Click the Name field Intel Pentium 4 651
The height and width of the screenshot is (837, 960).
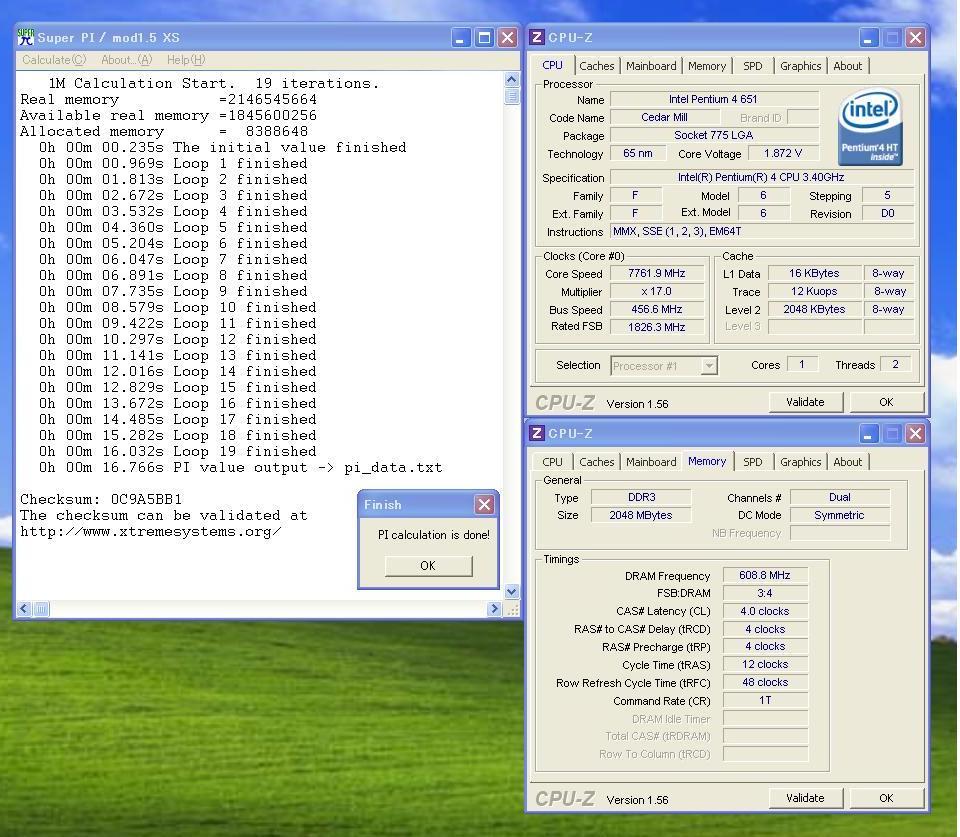pos(714,99)
